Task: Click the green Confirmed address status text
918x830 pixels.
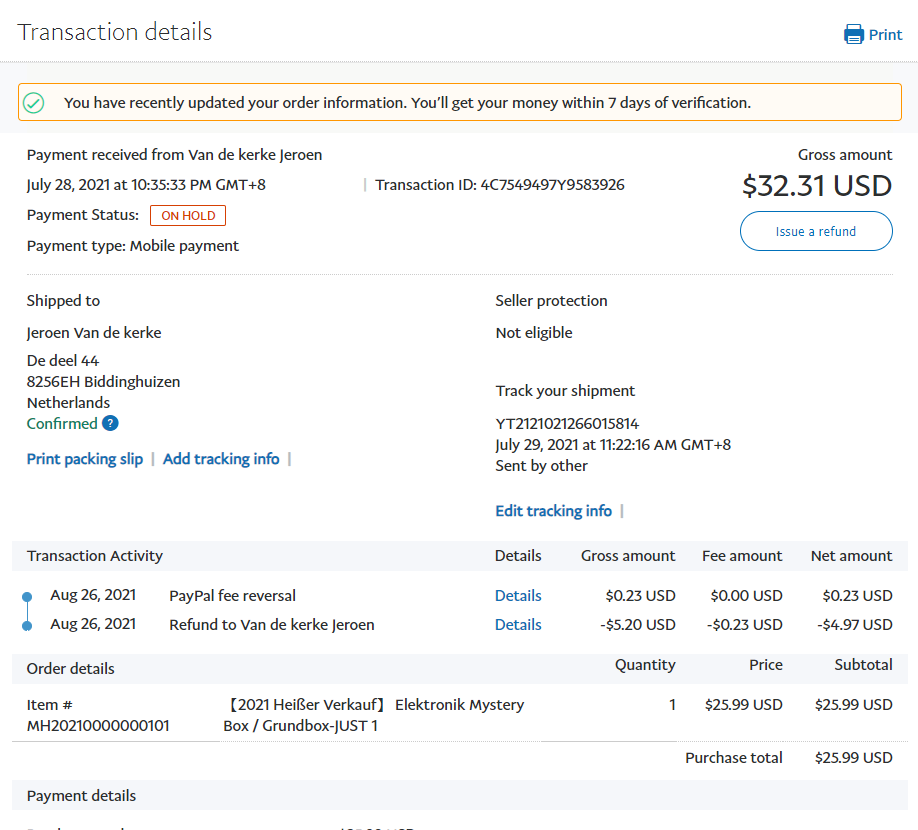Action: tap(62, 423)
